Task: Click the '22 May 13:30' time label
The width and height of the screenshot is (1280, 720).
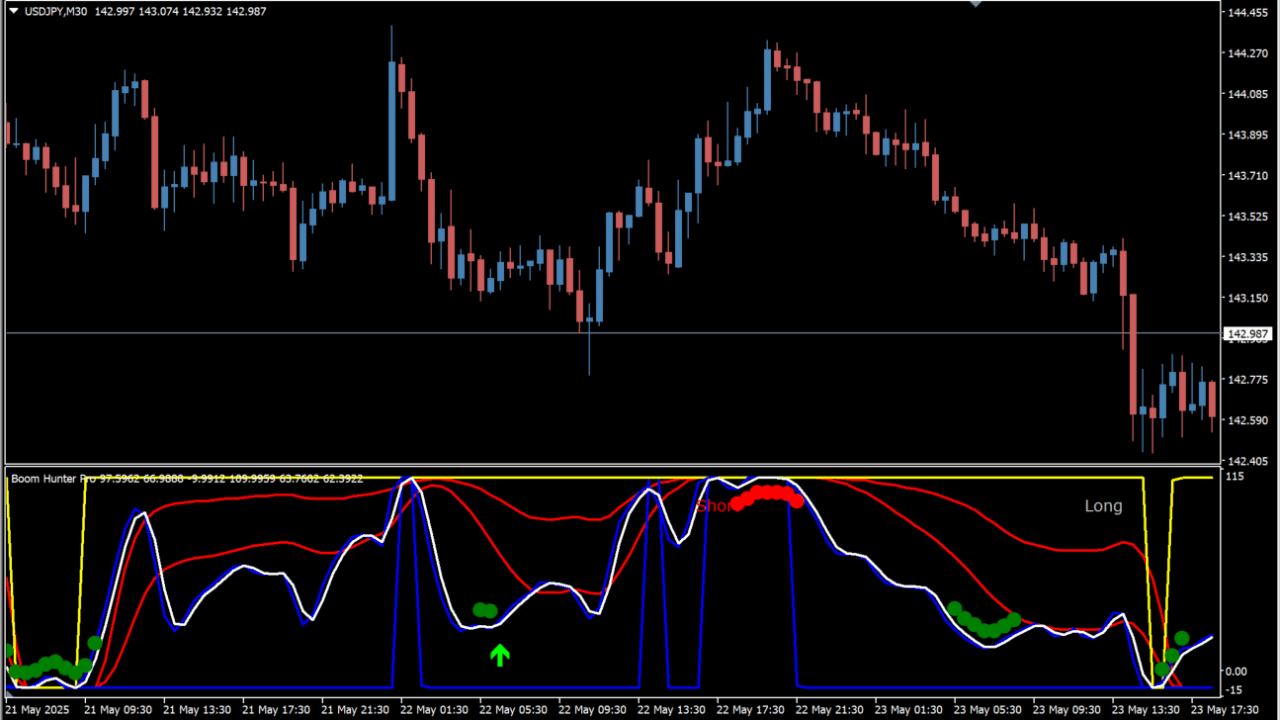Action: coord(671,710)
